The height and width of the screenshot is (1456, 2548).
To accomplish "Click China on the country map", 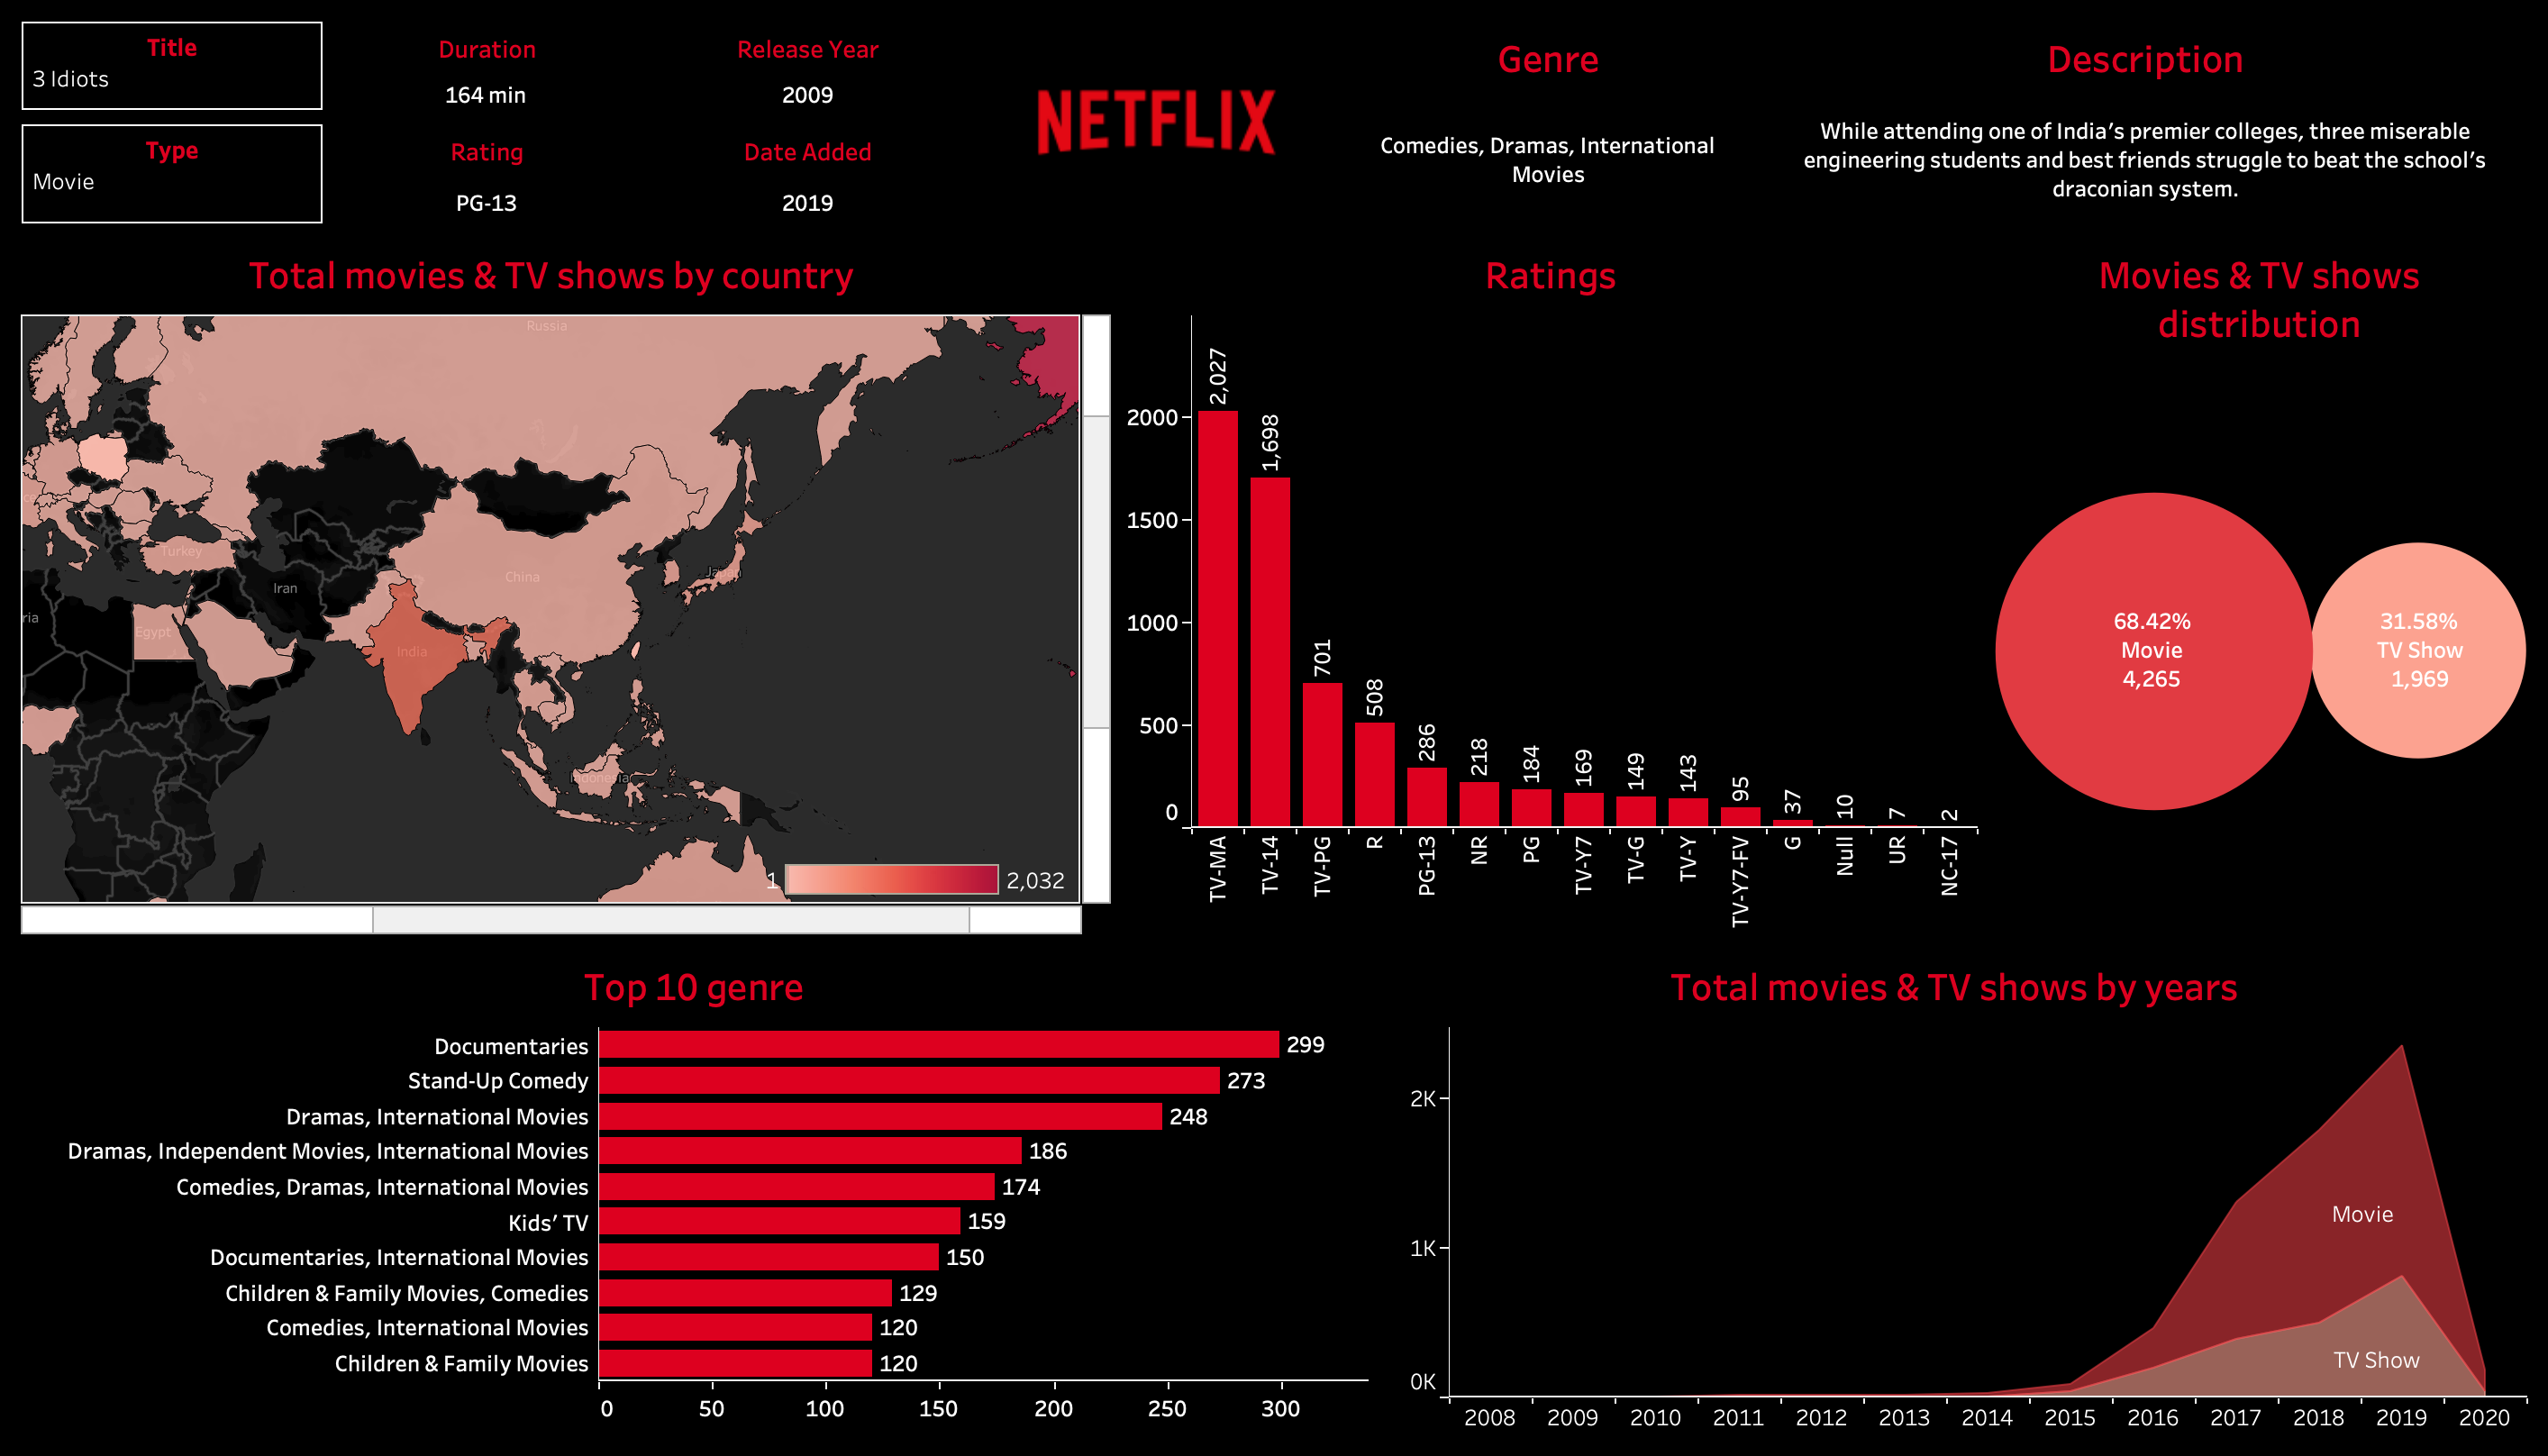I will point(522,577).
